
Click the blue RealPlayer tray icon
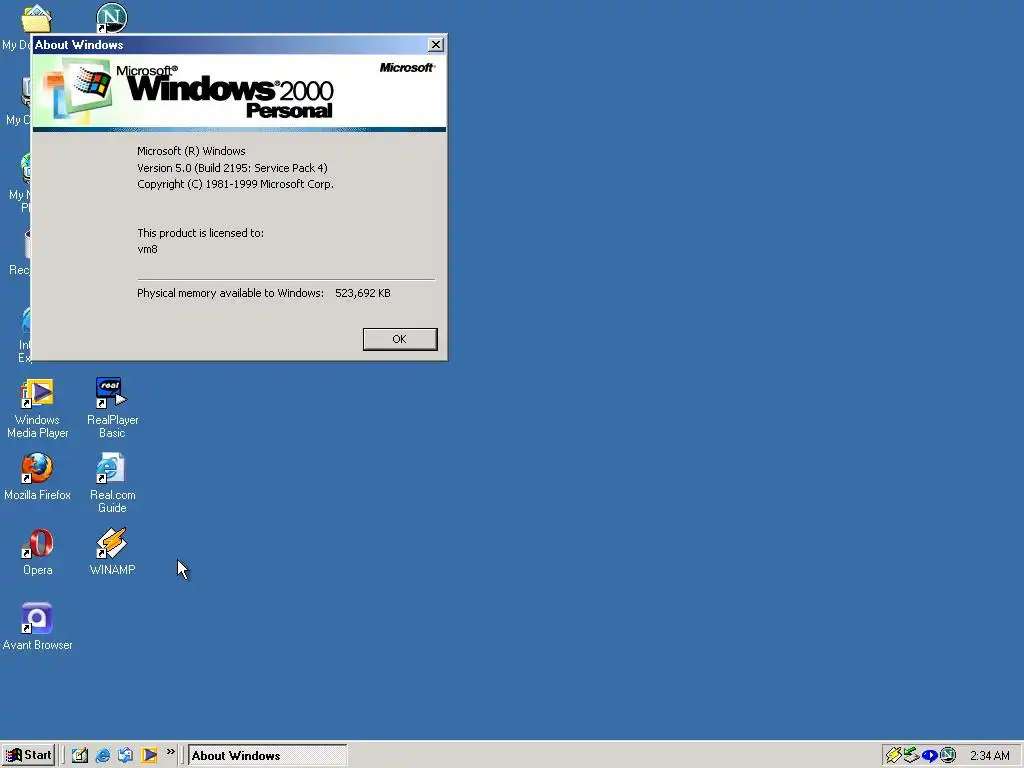929,756
